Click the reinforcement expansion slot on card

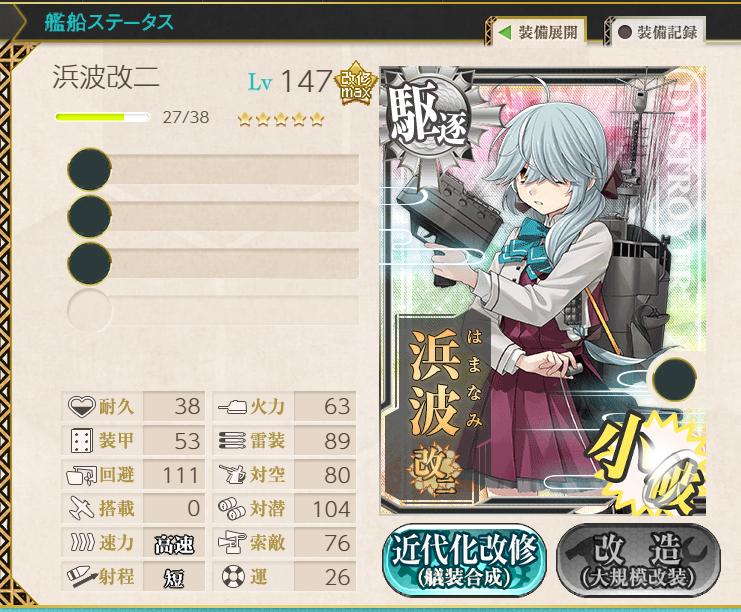point(674,379)
